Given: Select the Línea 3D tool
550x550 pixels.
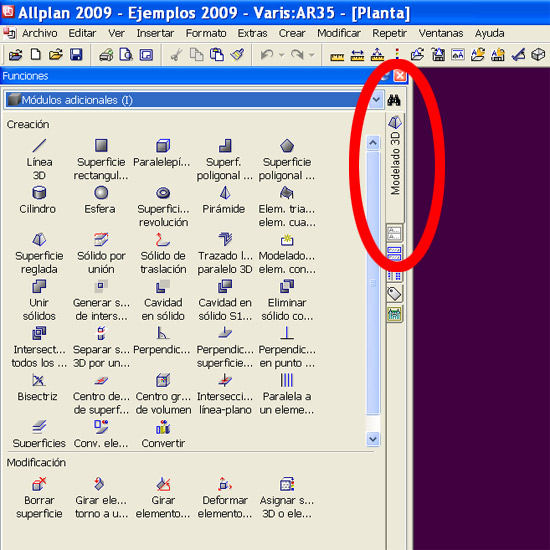Looking at the screenshot, I should [39, 159].
